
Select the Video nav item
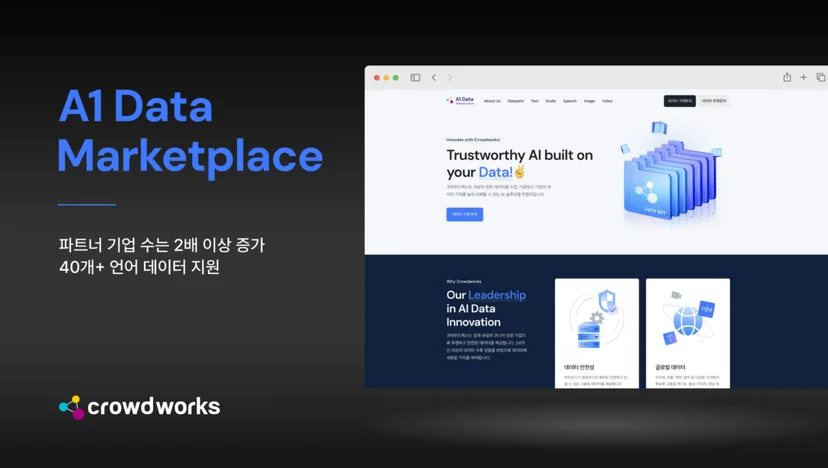(607, 101)
